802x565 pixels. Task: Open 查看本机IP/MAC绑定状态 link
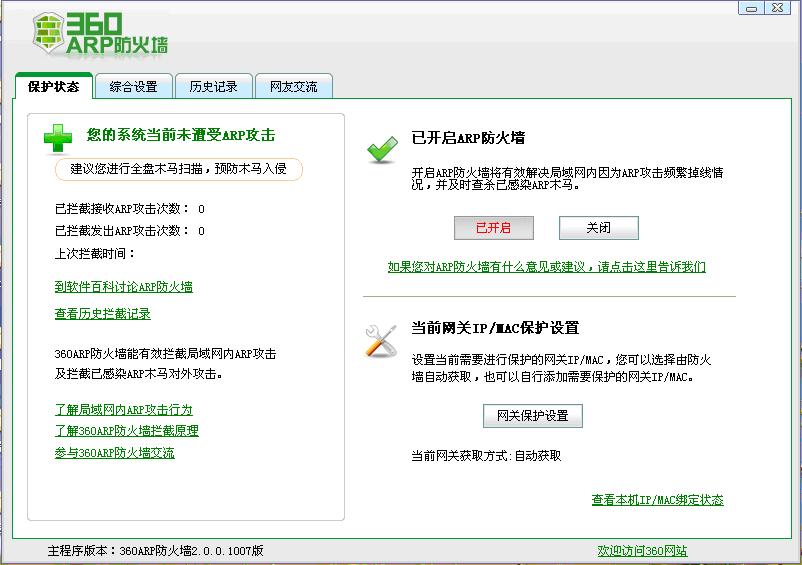(x=657, y=500)
